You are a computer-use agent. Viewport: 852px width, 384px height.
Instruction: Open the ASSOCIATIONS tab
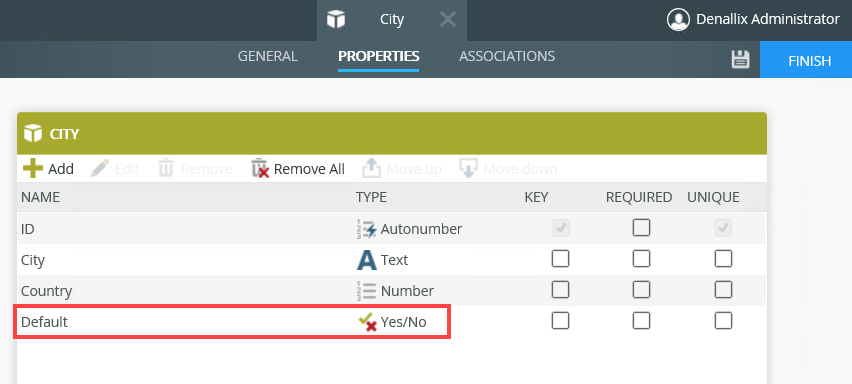tap(507, 56)
